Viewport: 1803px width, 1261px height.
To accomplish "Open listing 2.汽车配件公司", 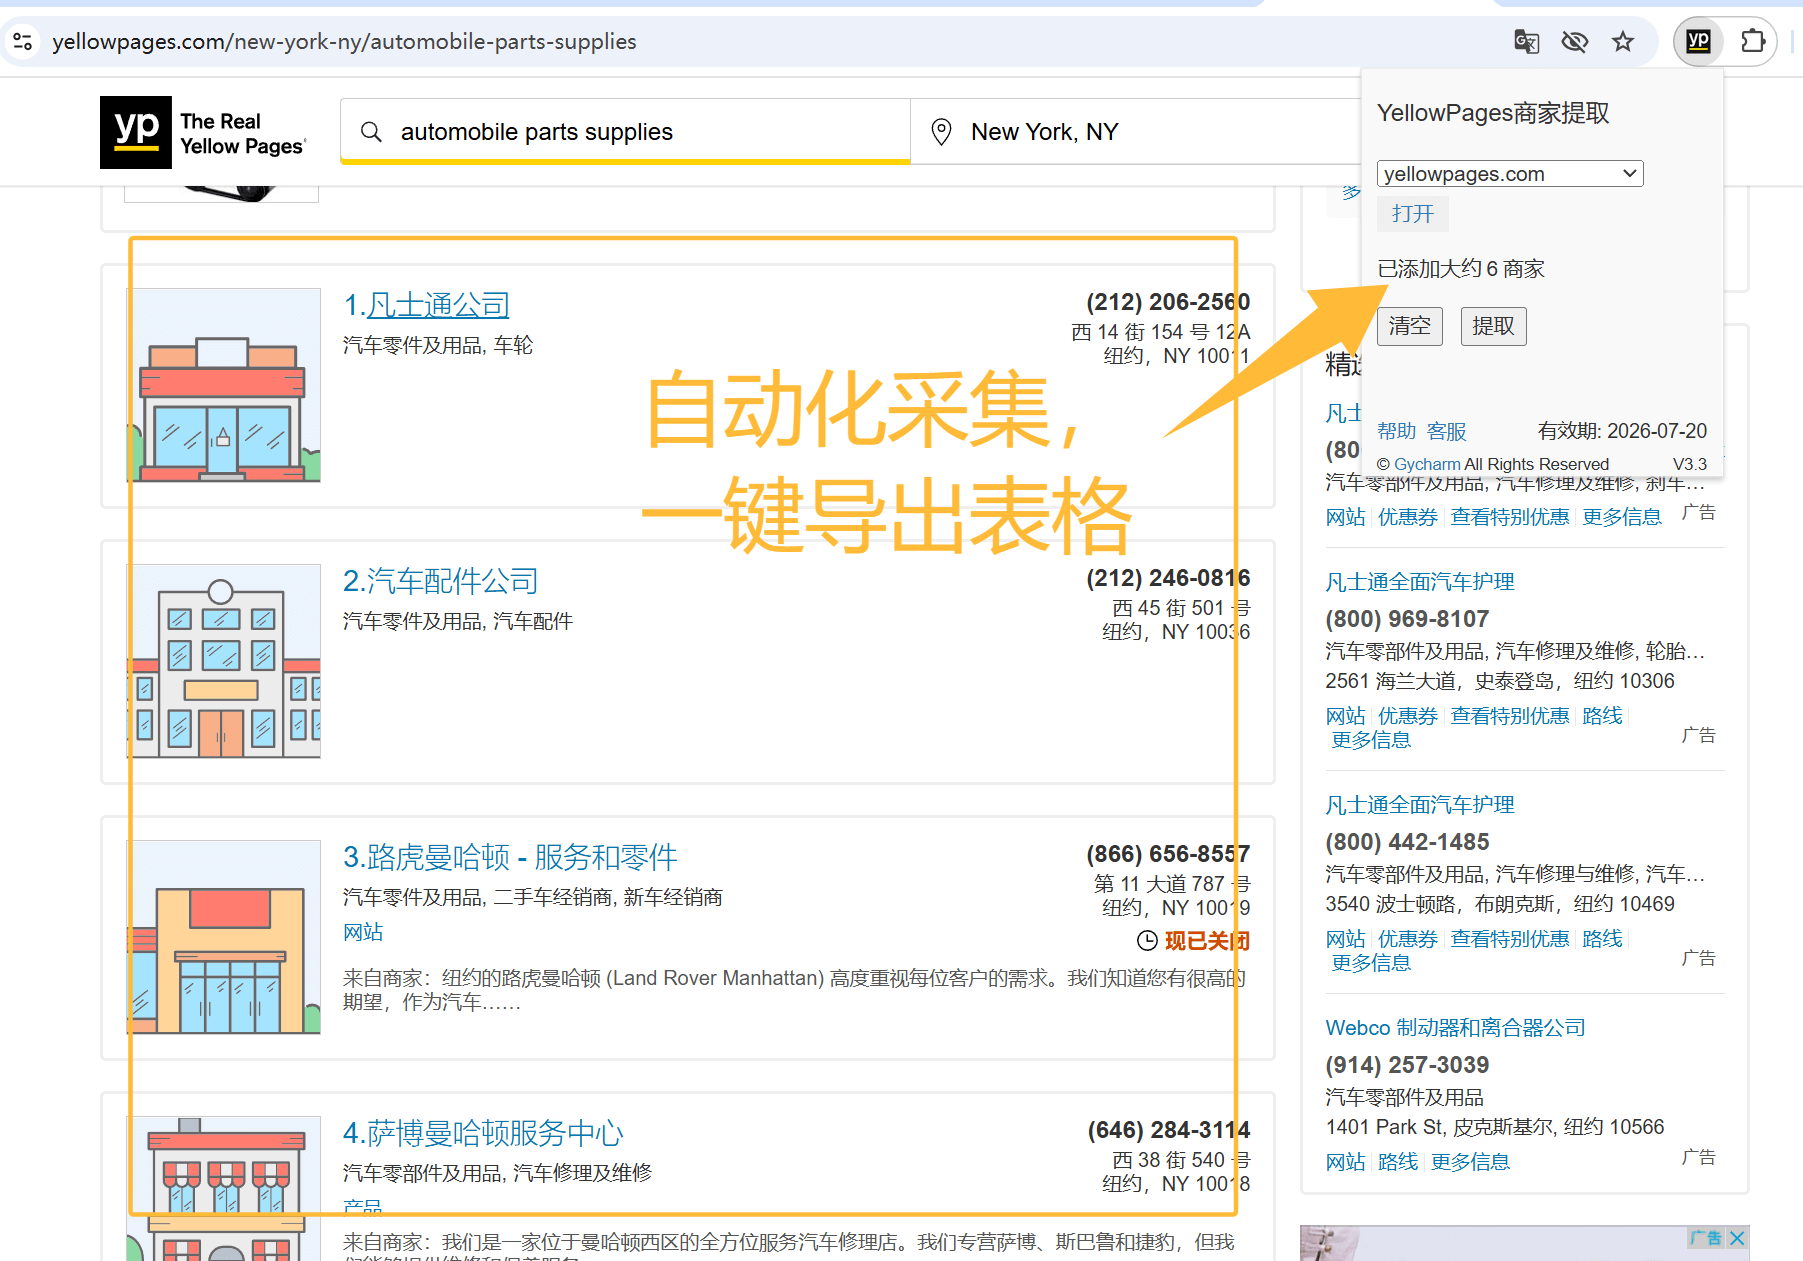I will pos(441,581).
